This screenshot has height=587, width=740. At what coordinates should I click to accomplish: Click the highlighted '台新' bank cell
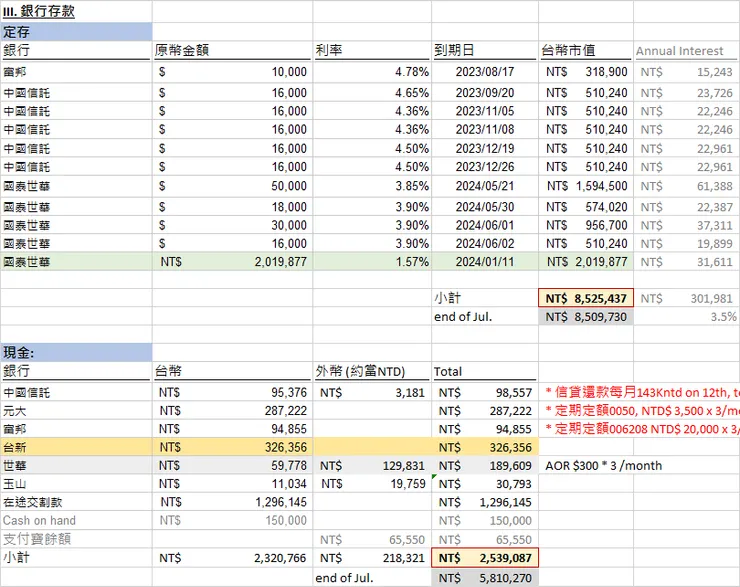76,447
